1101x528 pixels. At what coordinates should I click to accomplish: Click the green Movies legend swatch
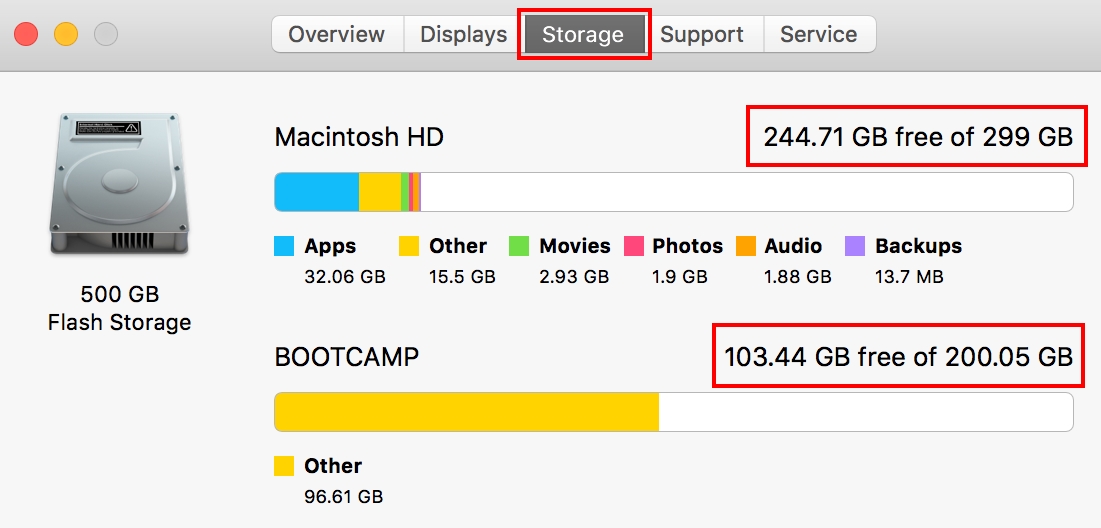pos(519,246)
